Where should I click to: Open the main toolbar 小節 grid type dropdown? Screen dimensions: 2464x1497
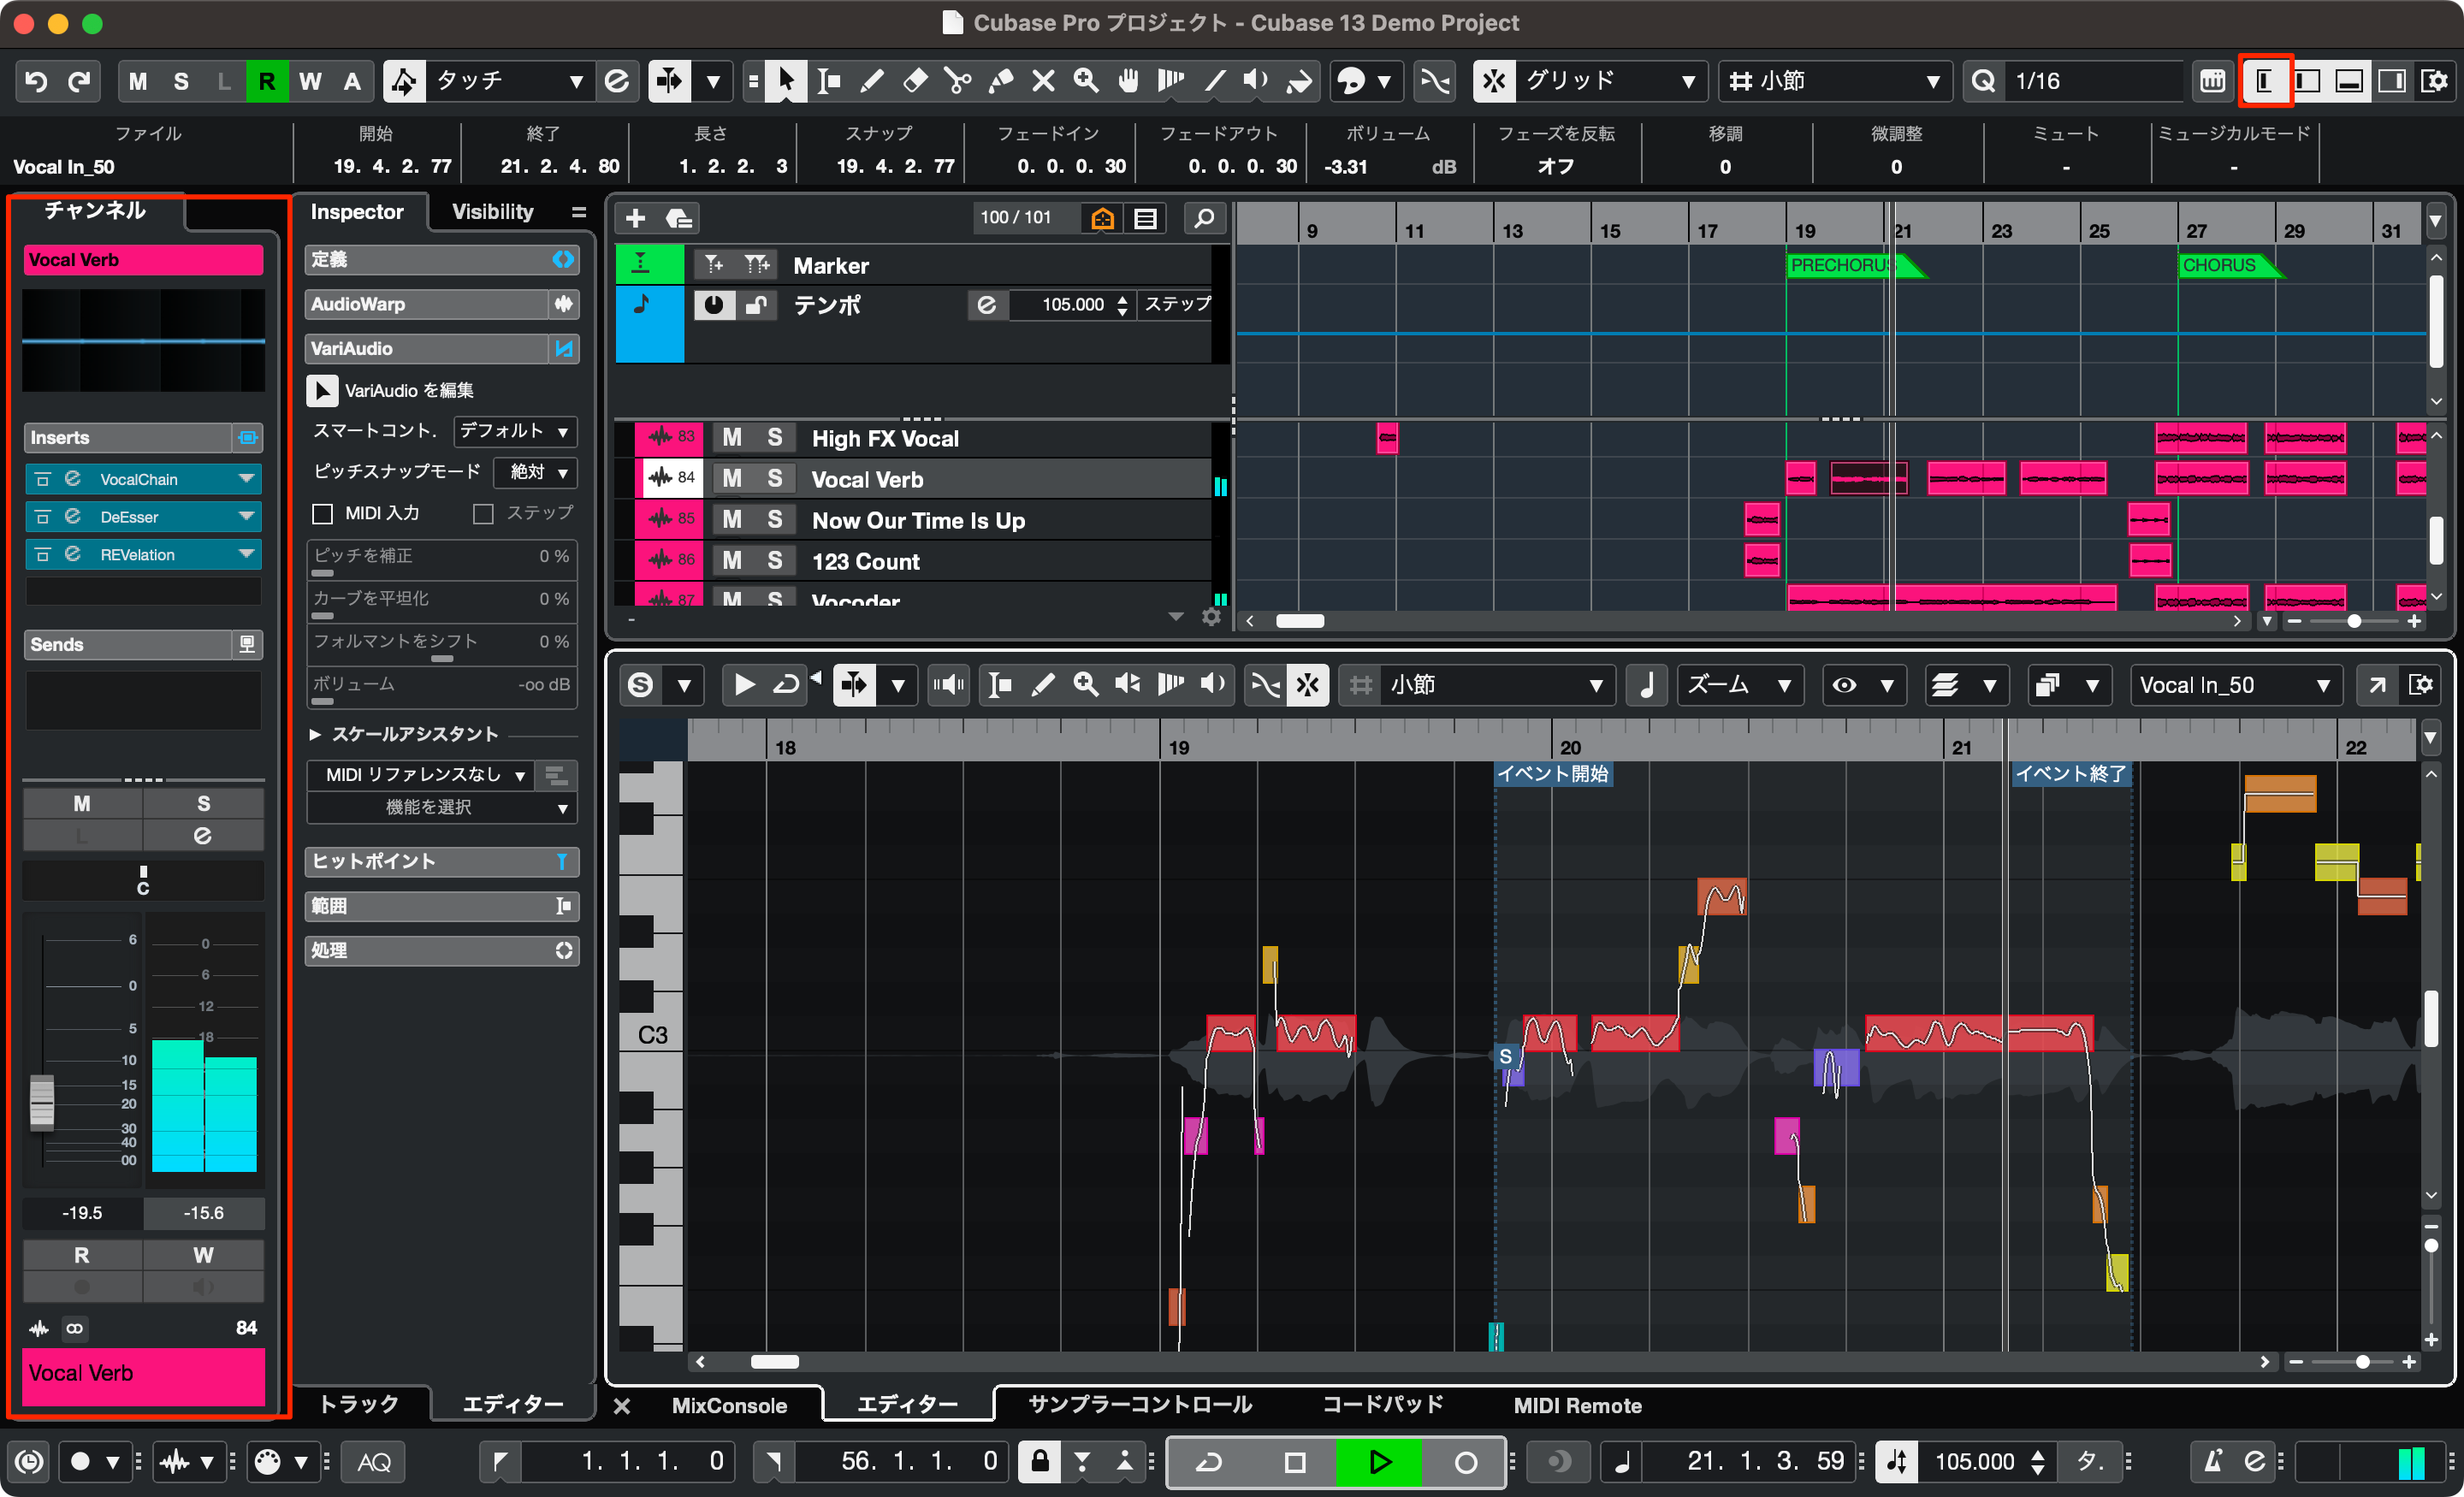tap(1836, 81)
